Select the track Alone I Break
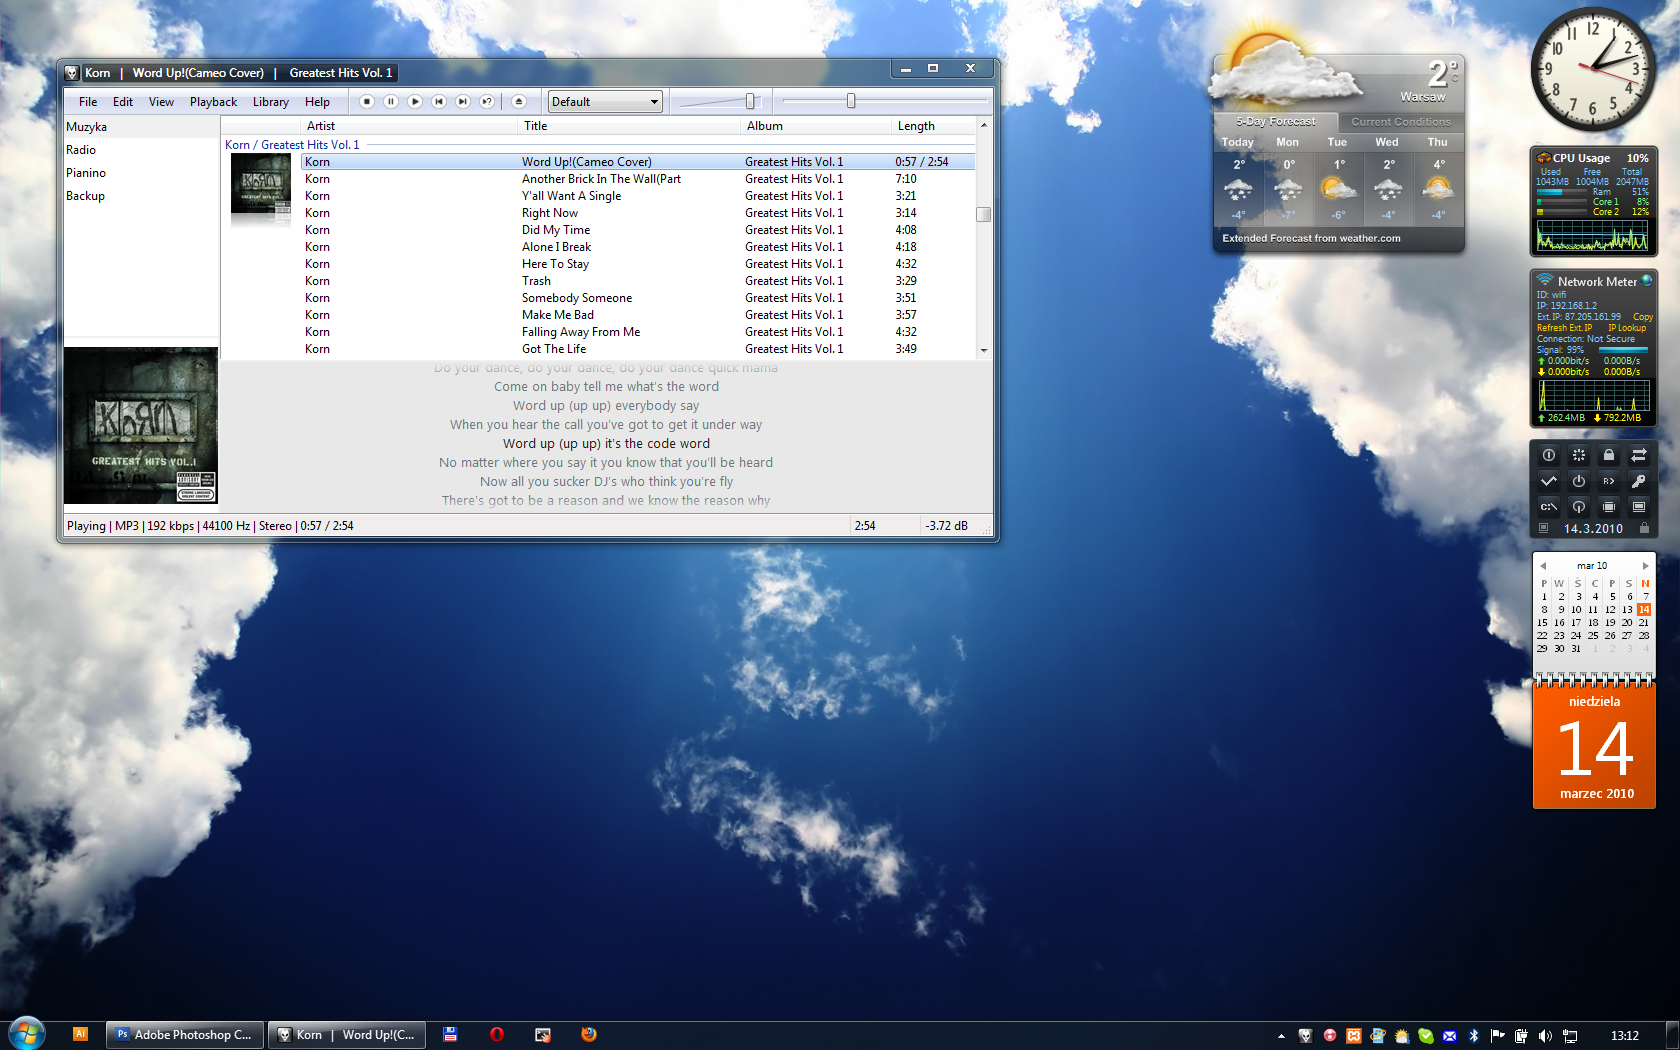Screen dimensions: 1680x1050 (x=638, y=247)
